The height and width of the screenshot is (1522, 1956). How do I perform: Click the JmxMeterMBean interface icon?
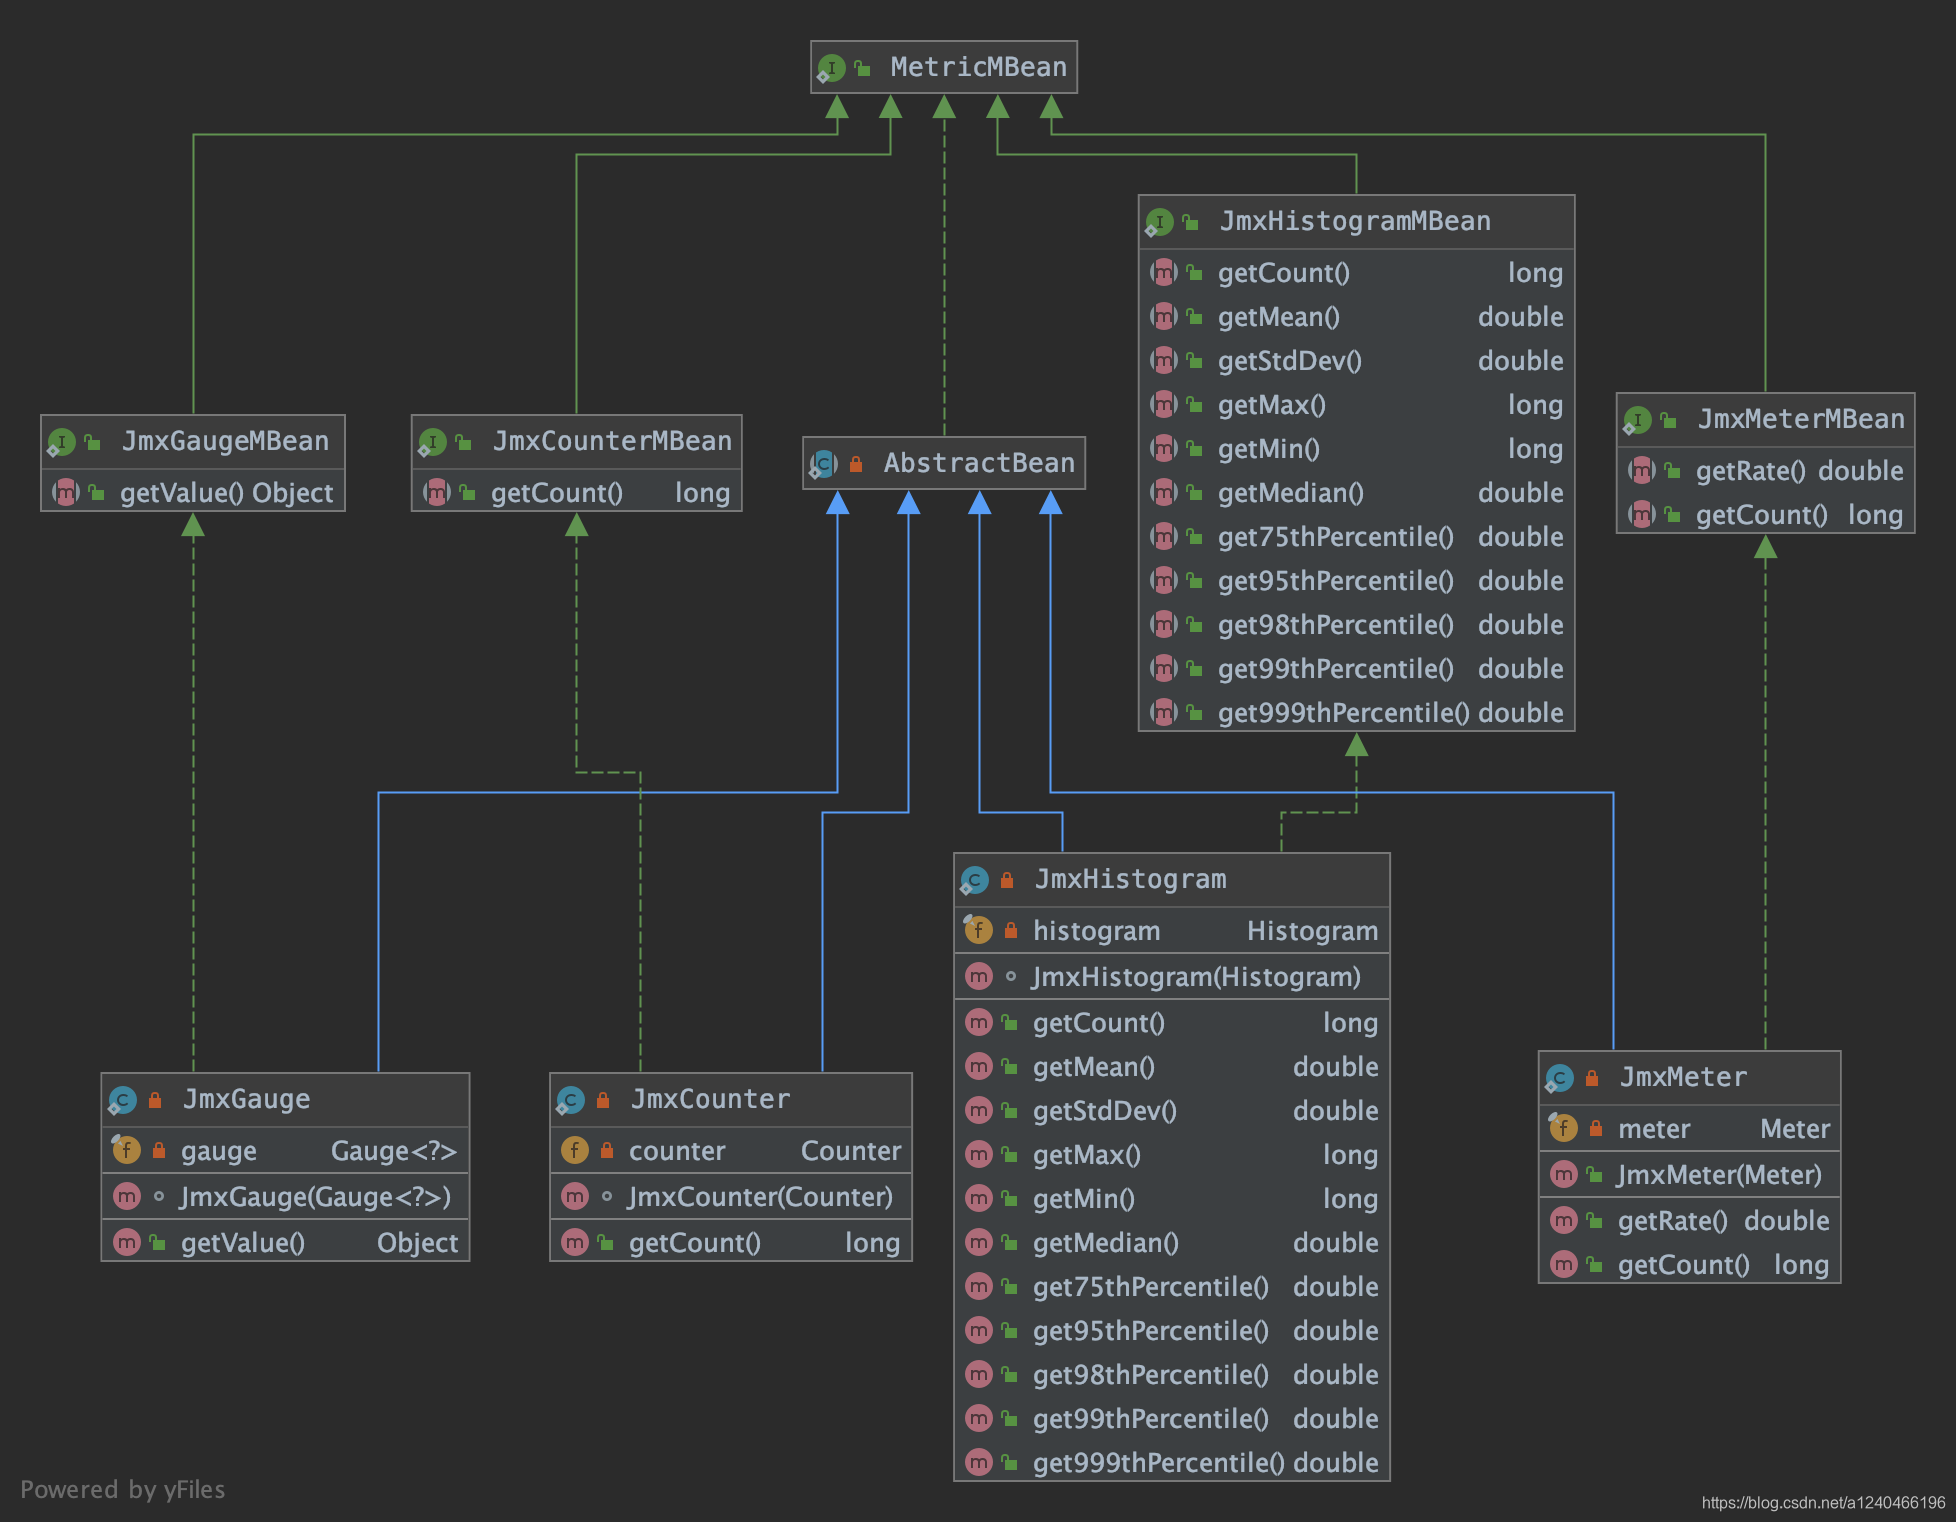click(x=1637, y=419)
